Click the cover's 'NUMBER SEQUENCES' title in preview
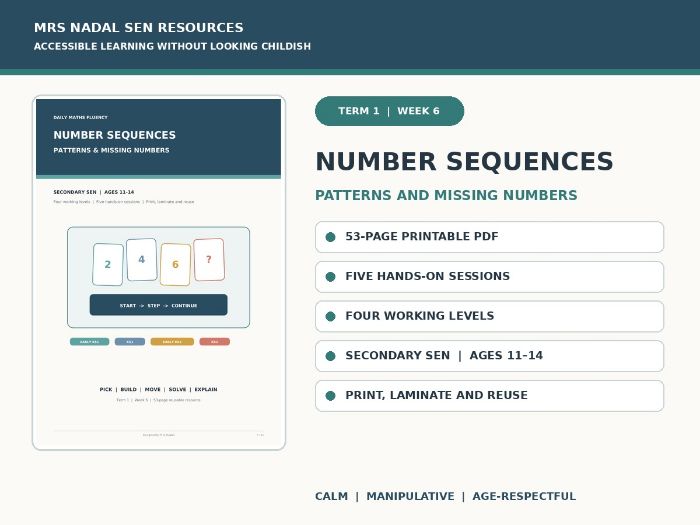Screen dimensions: 700x525 [x=115, y=135]
